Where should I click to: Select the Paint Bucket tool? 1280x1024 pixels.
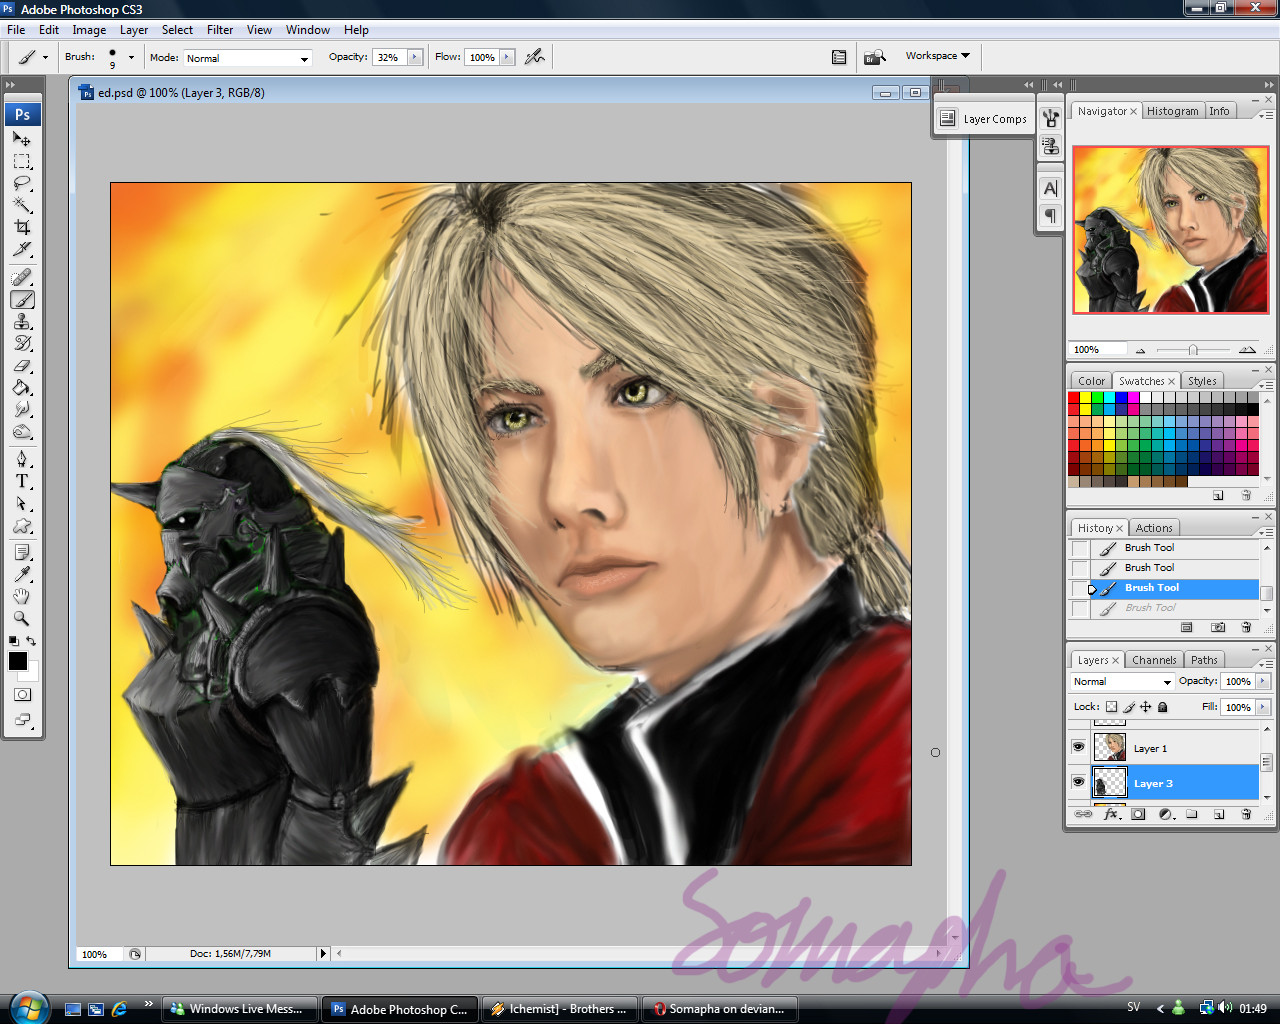coord(22,388)
